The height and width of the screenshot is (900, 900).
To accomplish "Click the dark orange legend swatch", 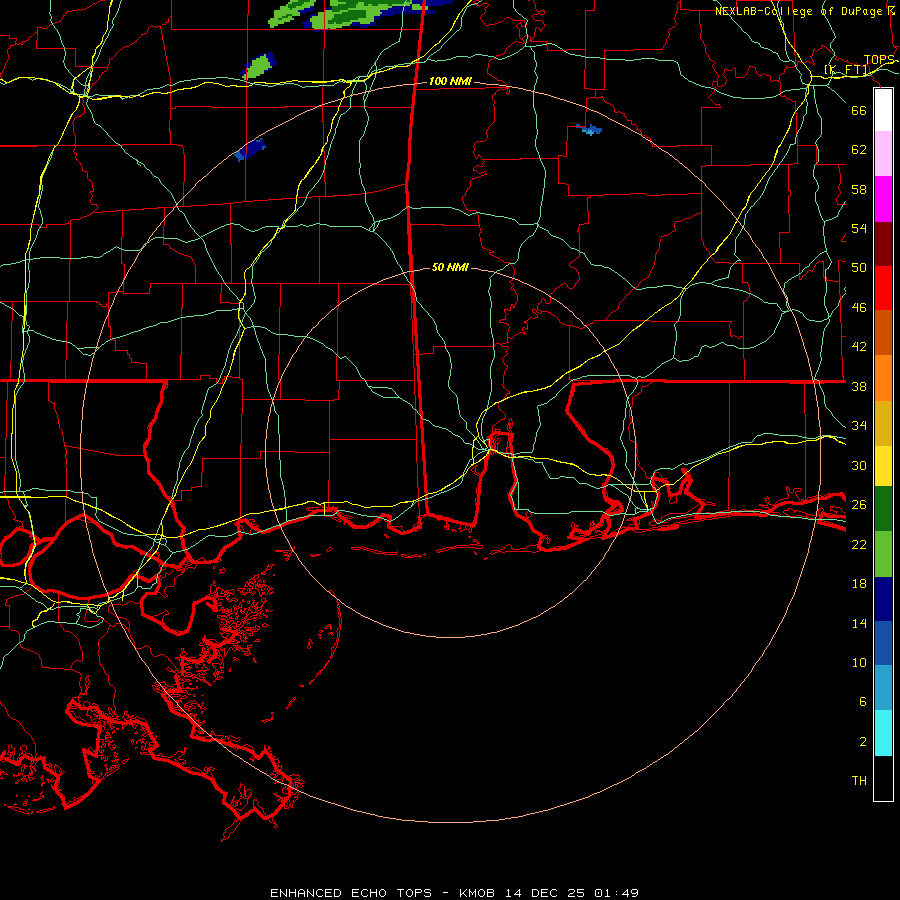I will [x=883, y=332].
